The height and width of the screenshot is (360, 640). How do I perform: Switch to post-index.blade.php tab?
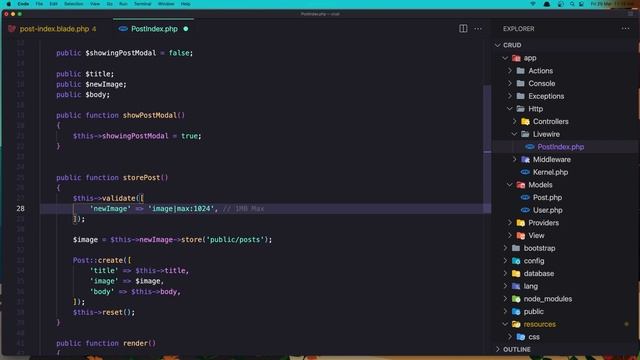[x=54, y=29]
